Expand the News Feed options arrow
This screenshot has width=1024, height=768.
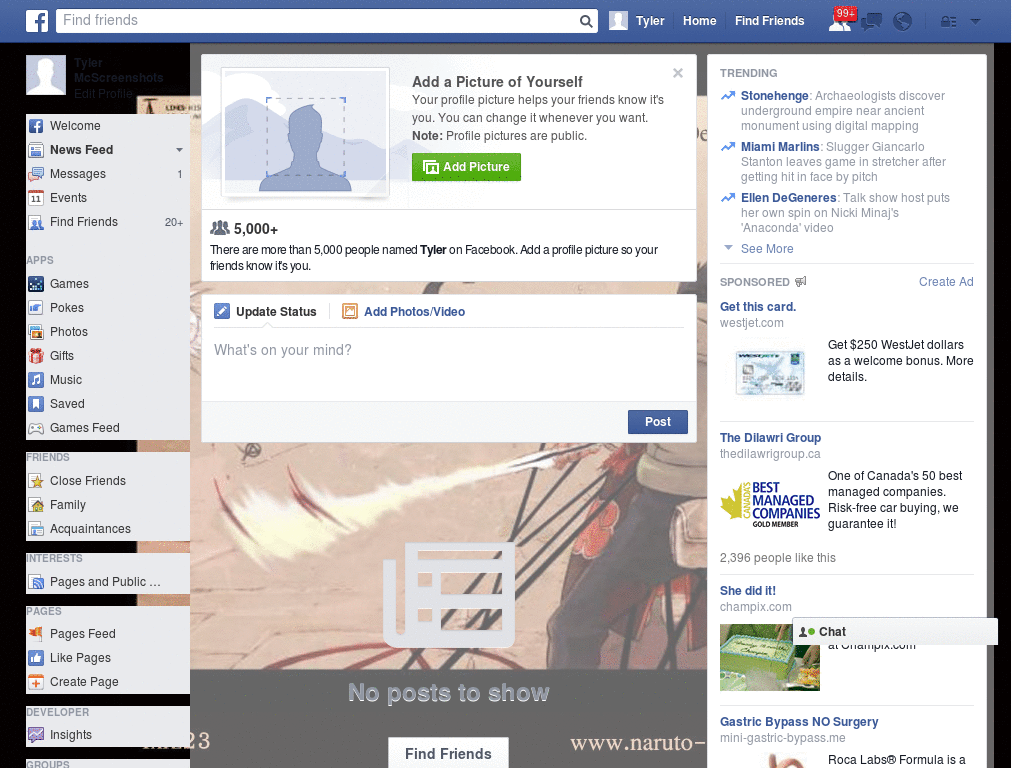tap(179, 150)
